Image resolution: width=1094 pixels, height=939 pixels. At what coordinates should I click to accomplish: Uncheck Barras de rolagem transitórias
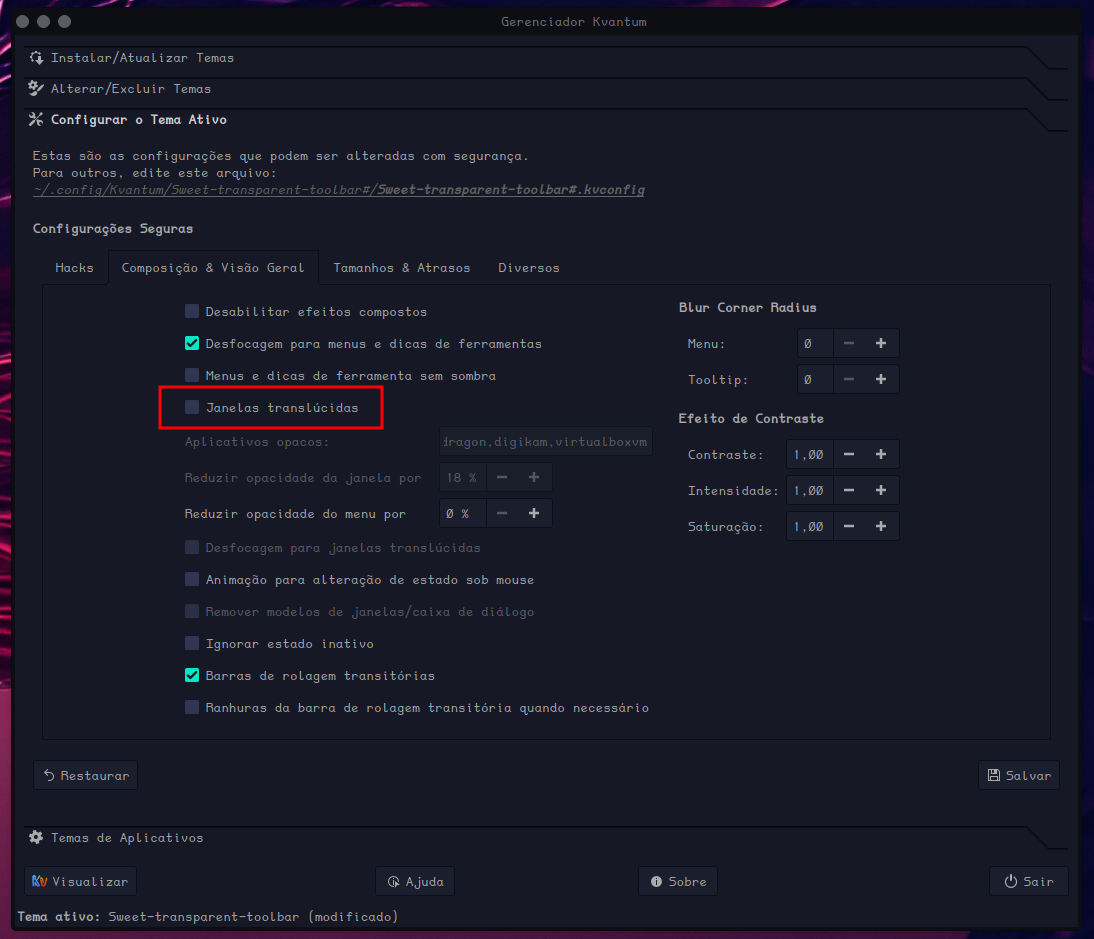[192, 676]
